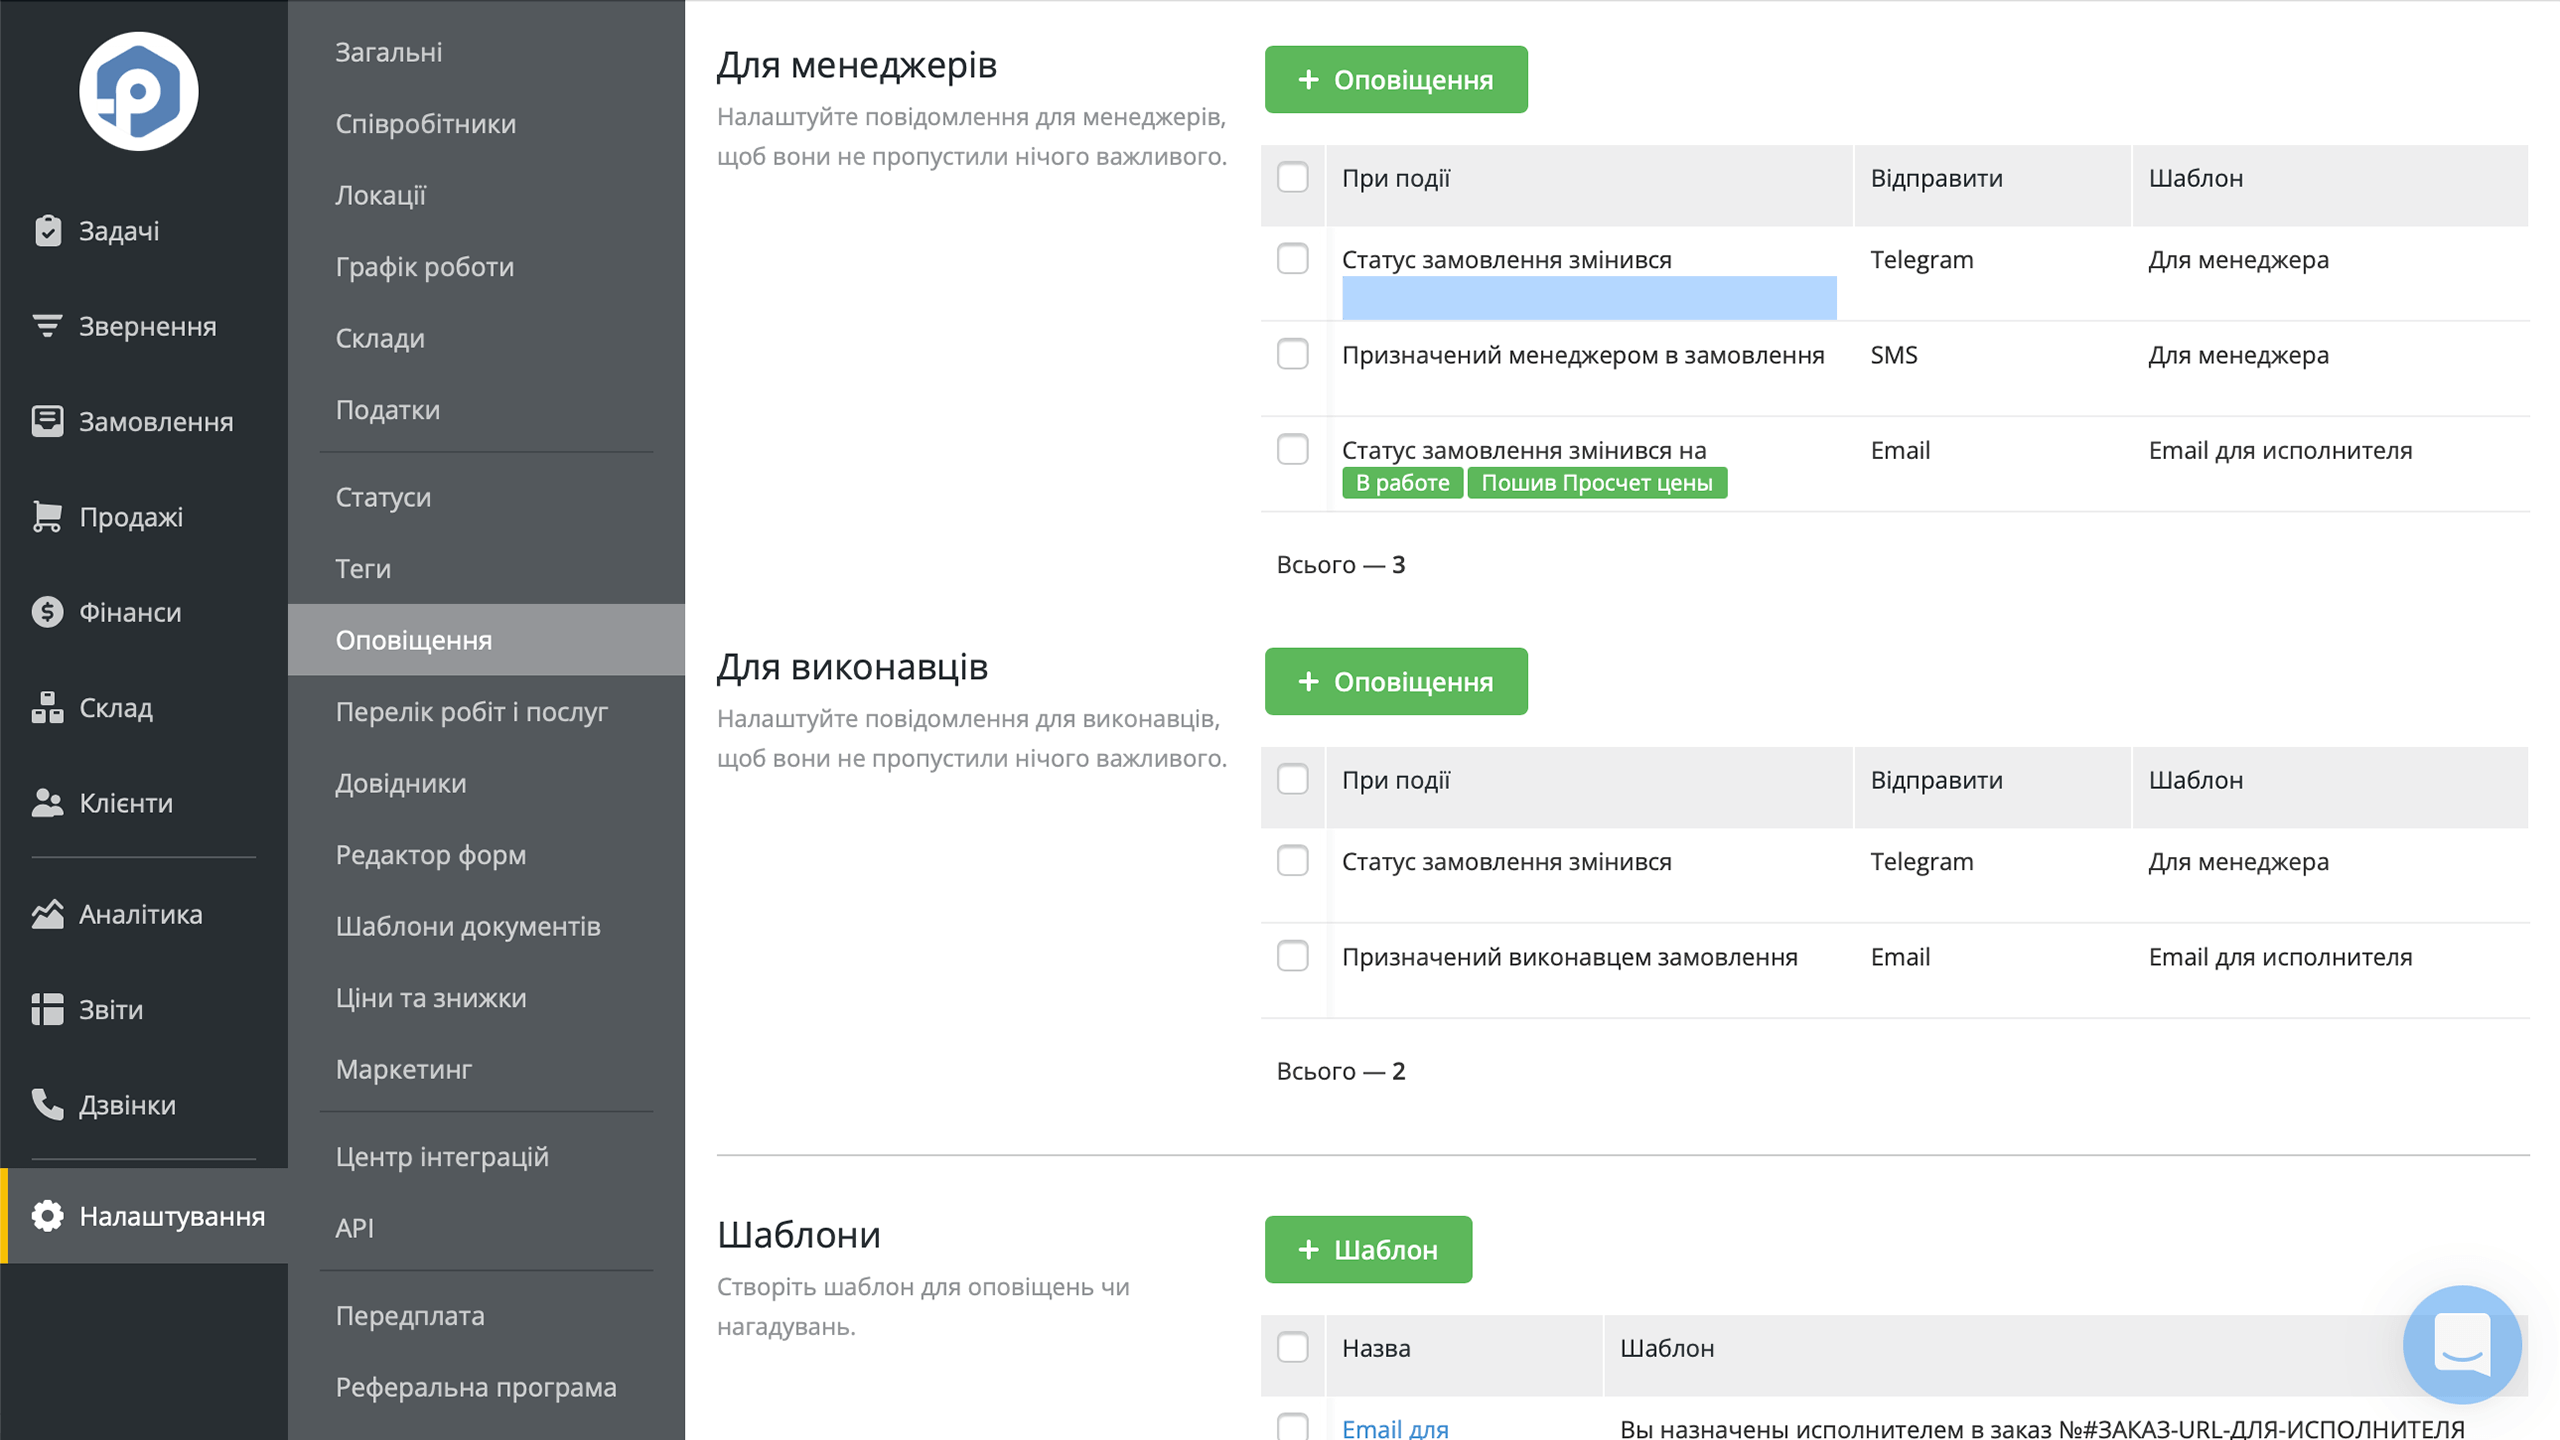Screen dimensions: 2560x1440
Task: Click the Клієнти people icon
Action: point(47,803)
